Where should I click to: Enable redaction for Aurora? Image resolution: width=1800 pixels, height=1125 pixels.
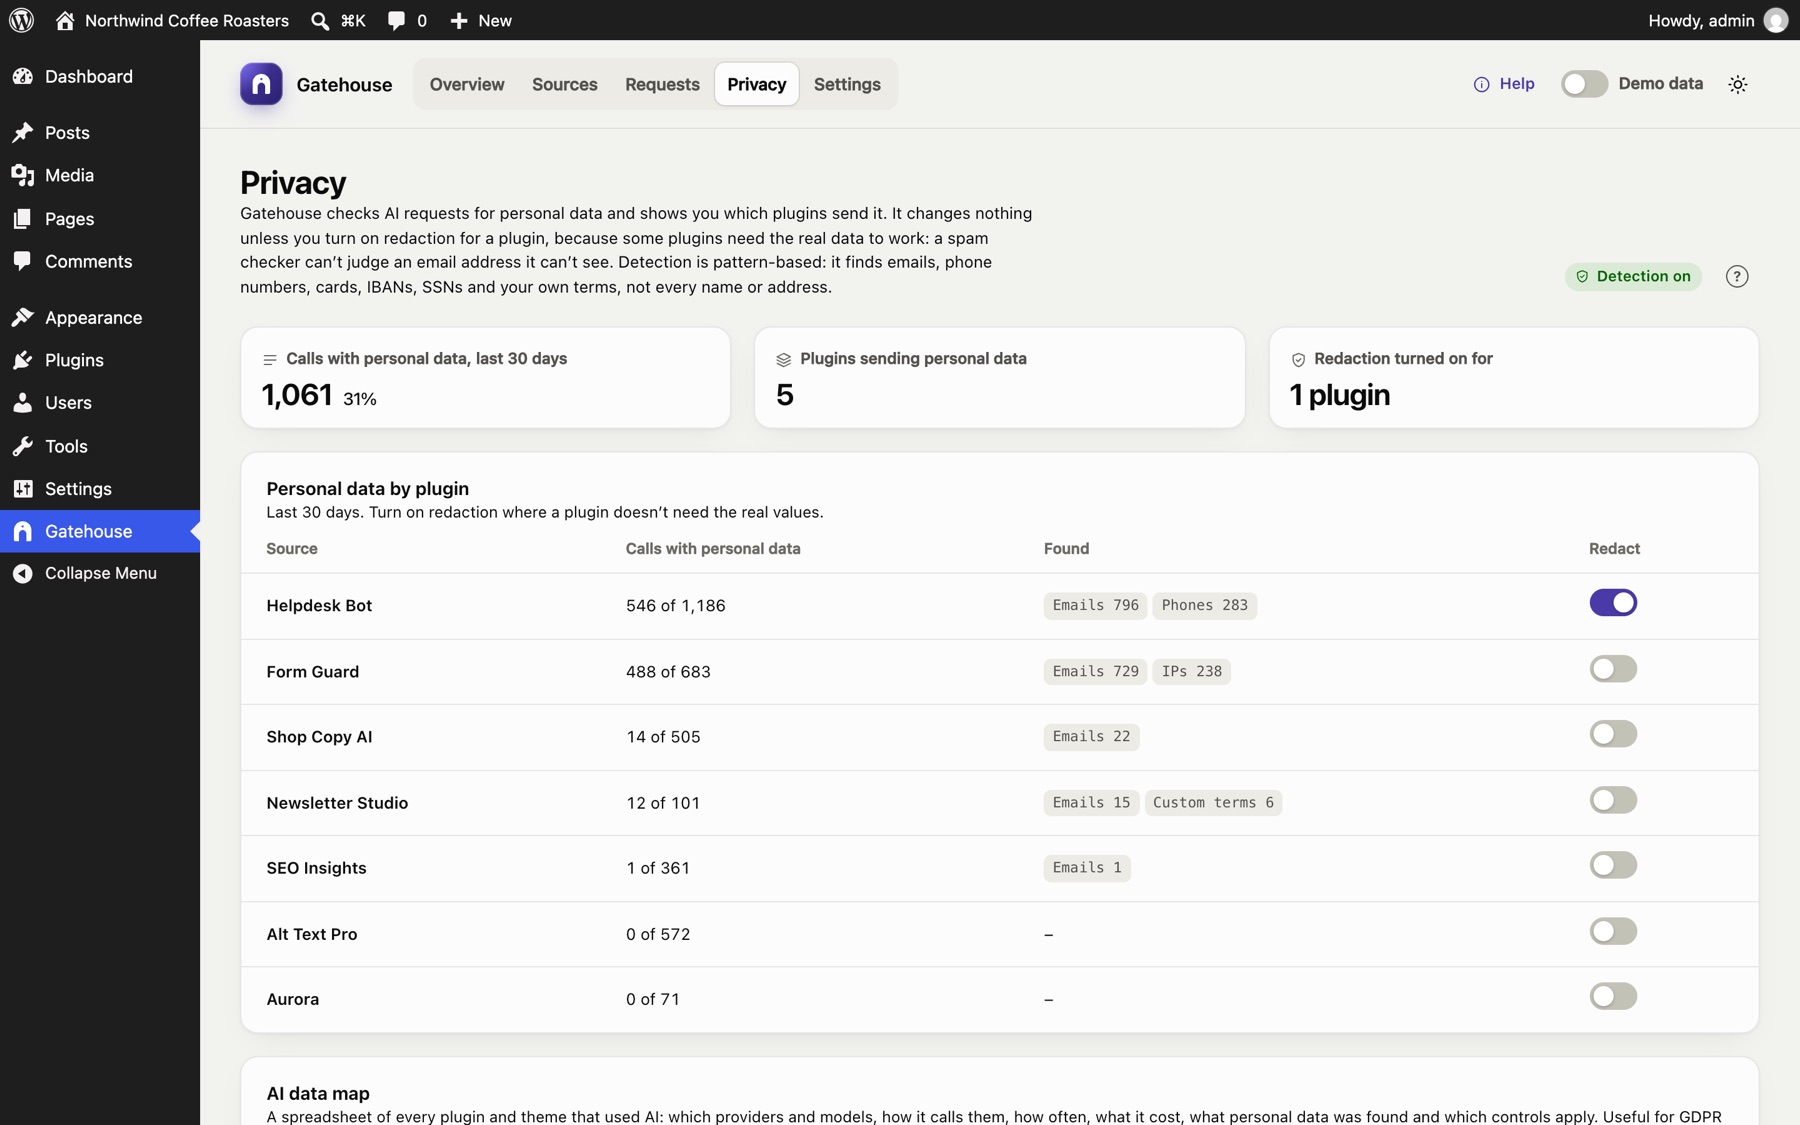[1613, 996]
